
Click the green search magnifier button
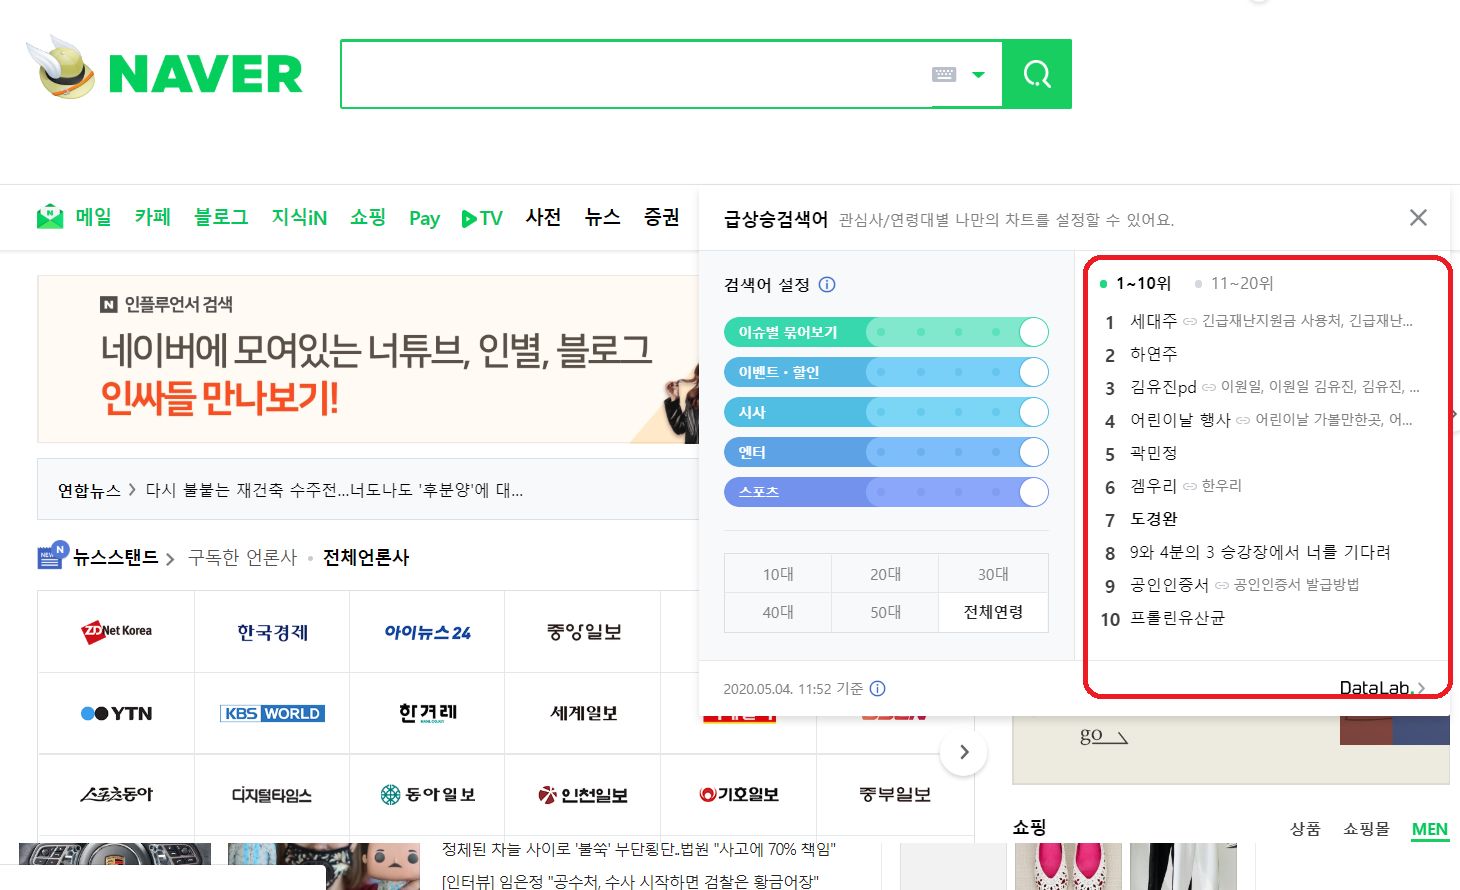pos(1037,74)
